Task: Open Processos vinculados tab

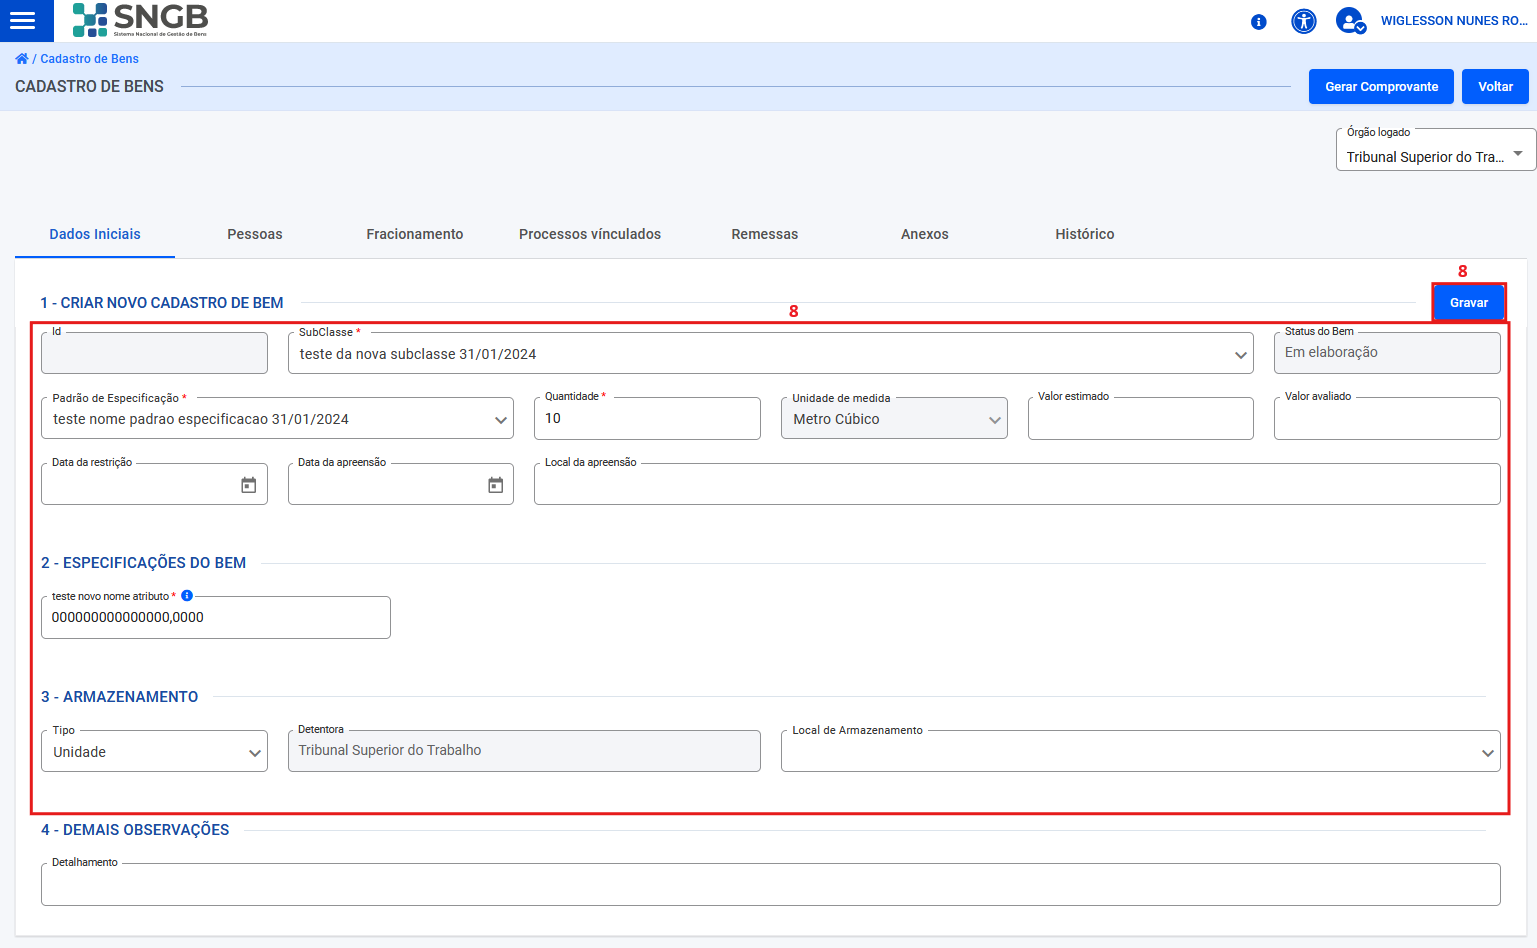Action: point(590,234)
